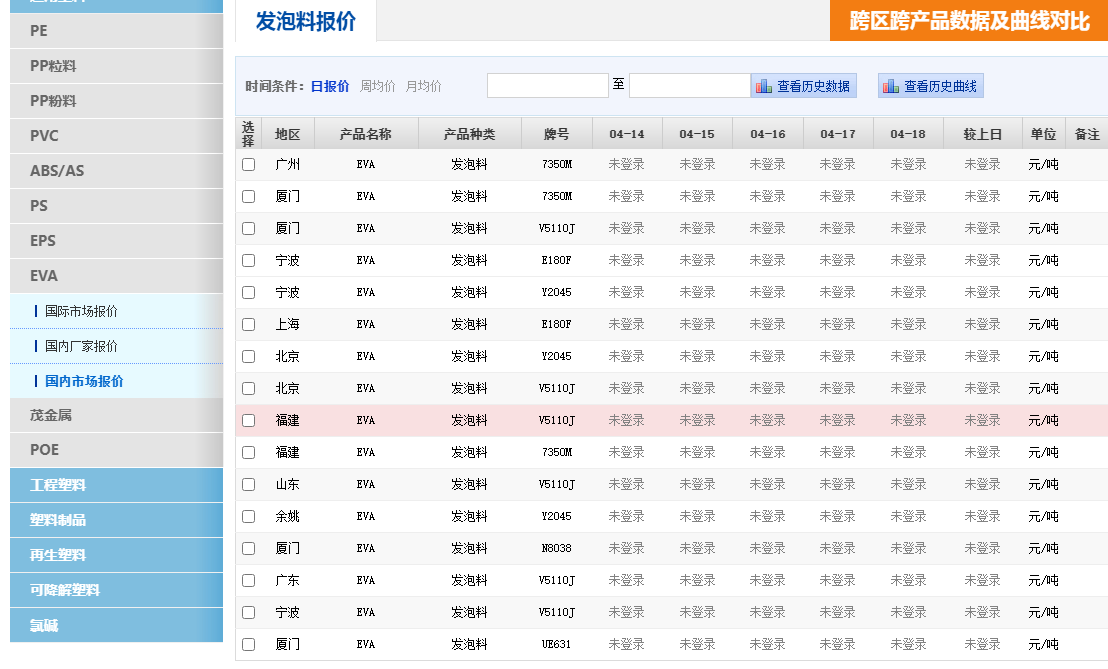Tick the checkbox for 上海 E180F
This screenshot has height=669, width=1108.
249,324
